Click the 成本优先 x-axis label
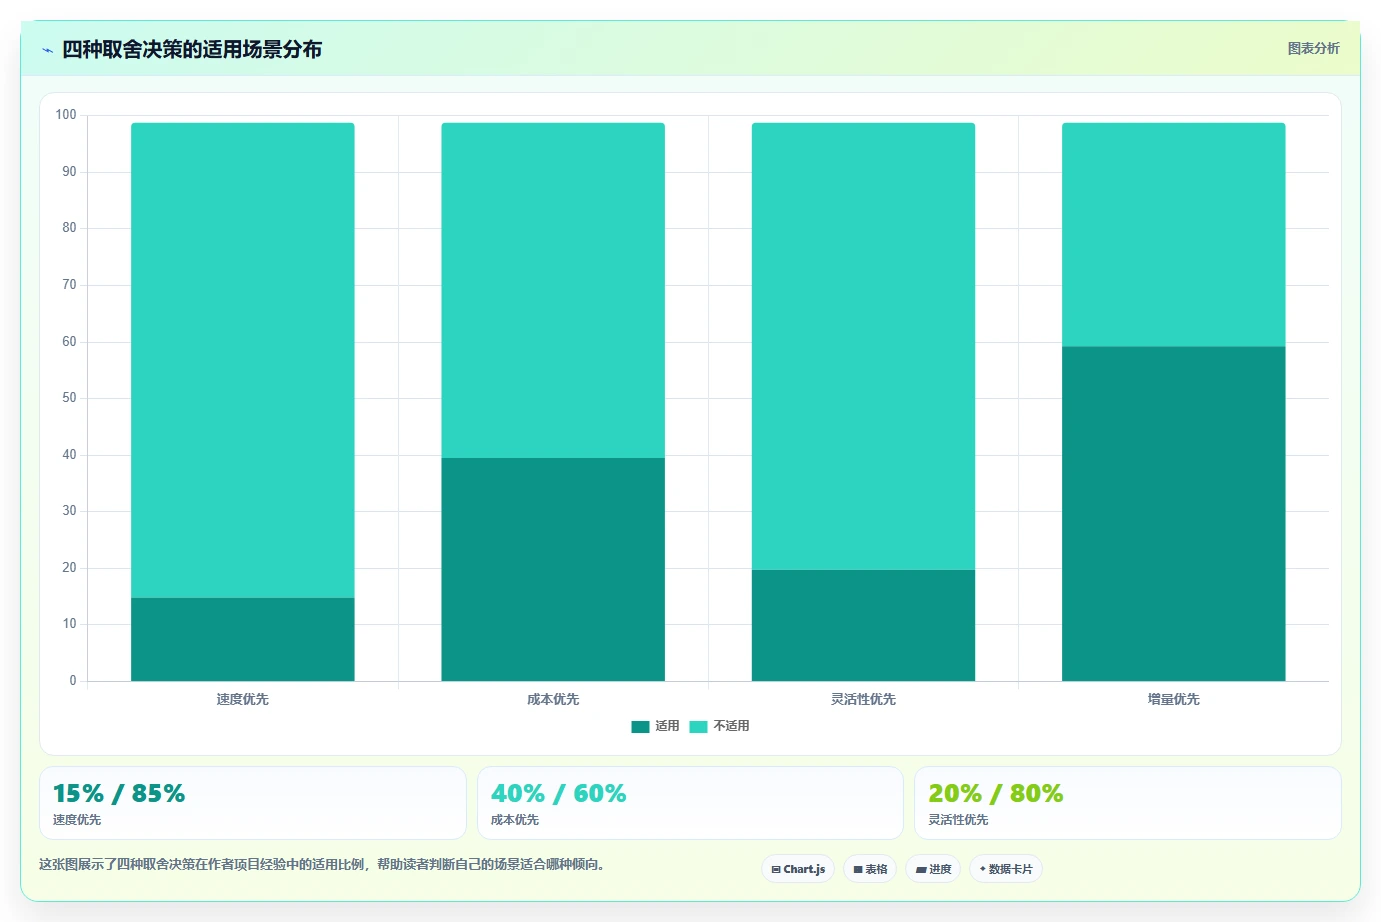Screen dimensions: 1381x922 [x=553, y=699]
